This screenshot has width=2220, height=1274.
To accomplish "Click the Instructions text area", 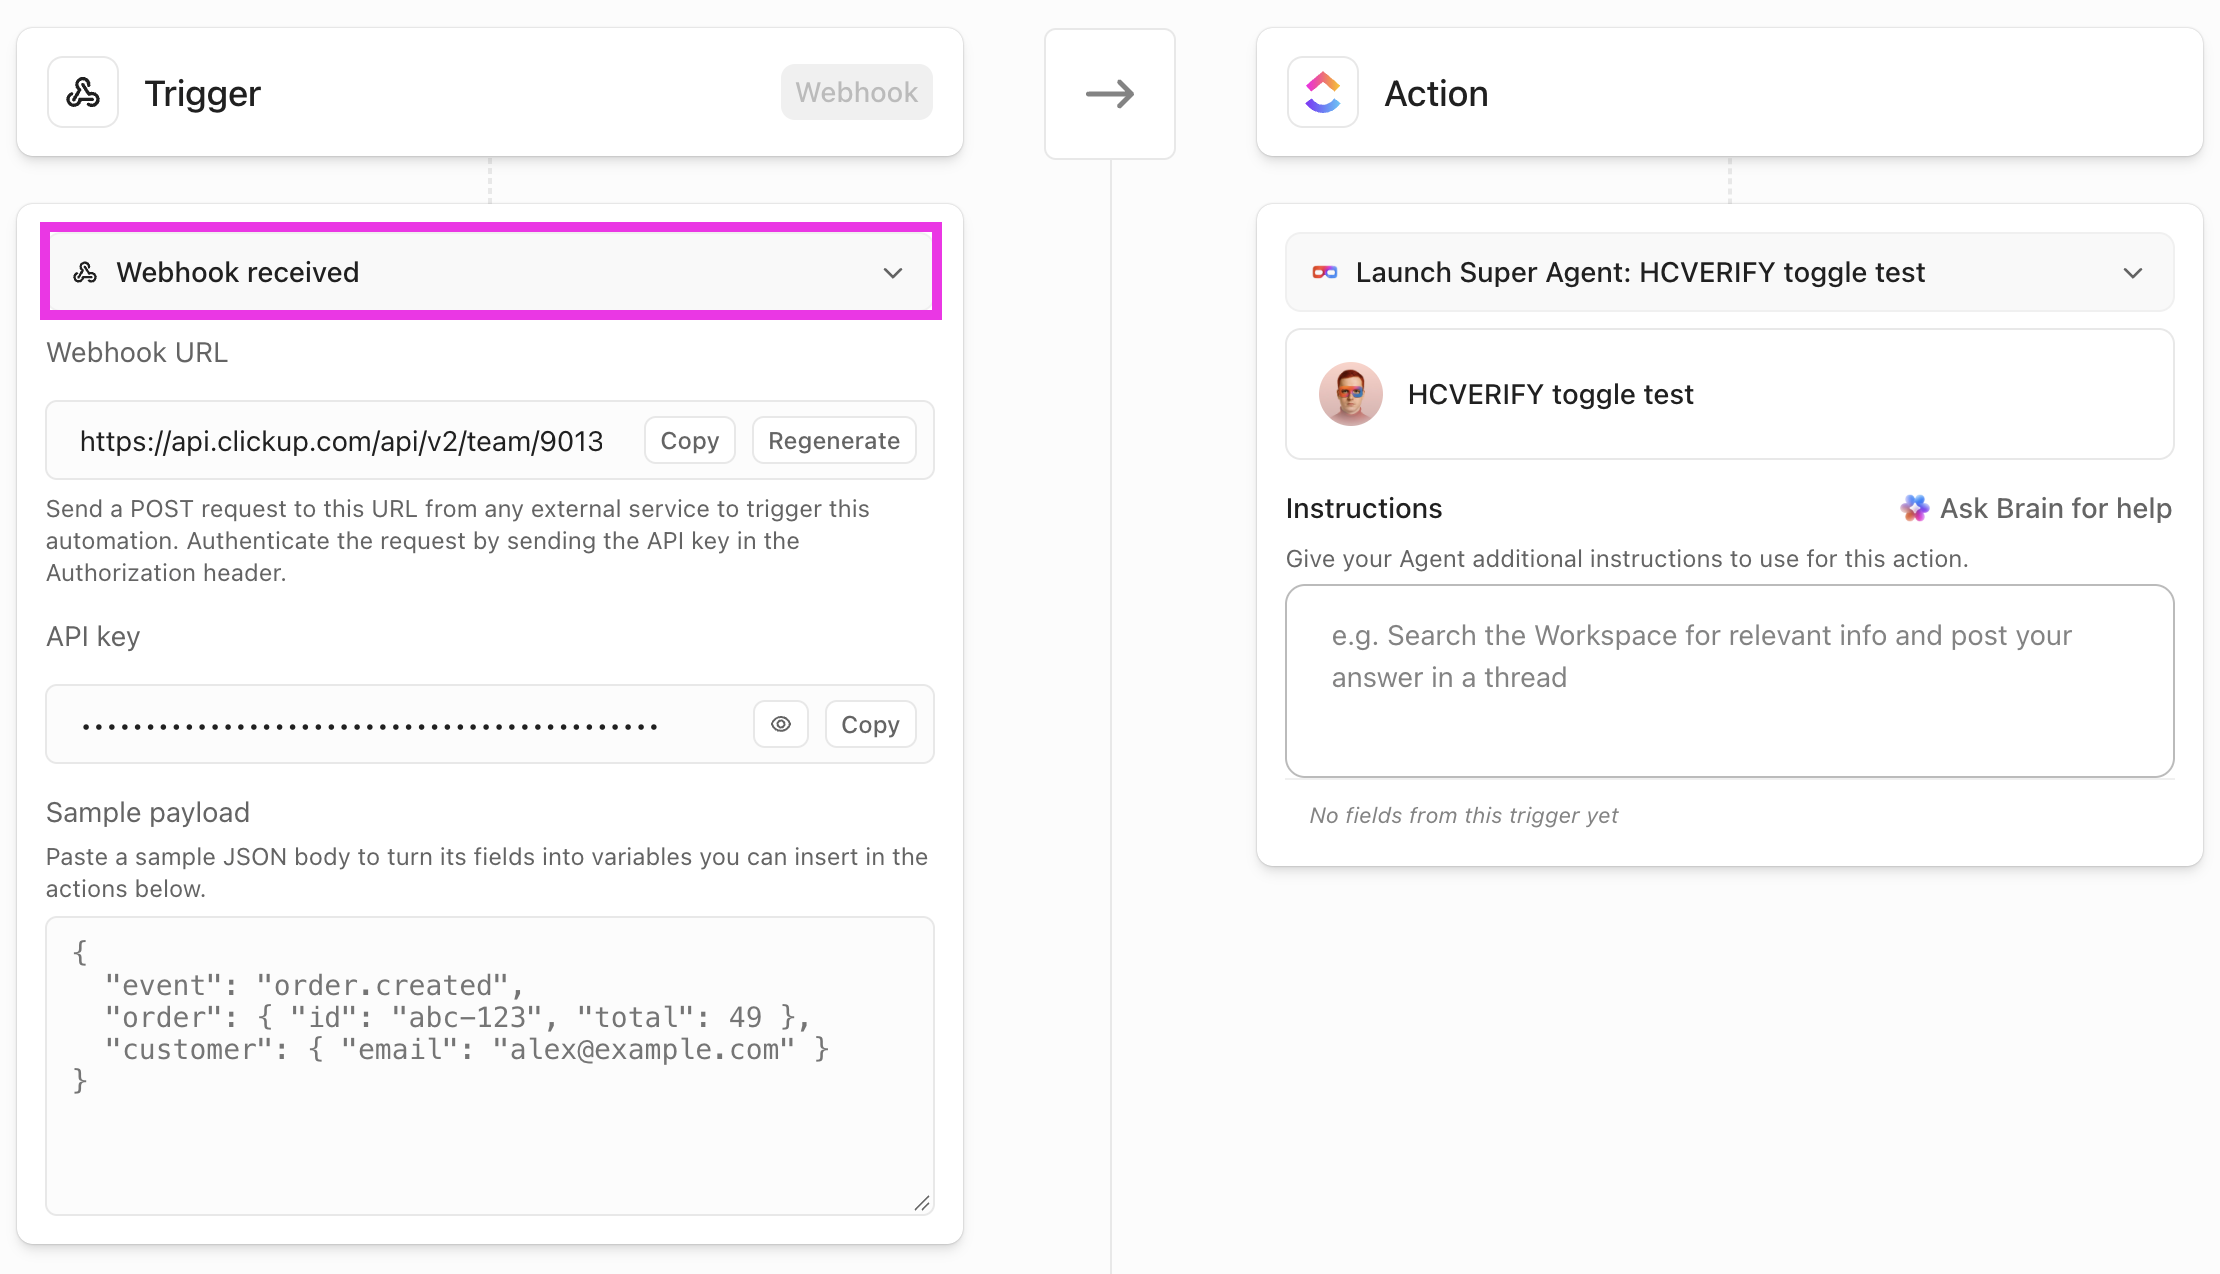I will pos(1730,681).
